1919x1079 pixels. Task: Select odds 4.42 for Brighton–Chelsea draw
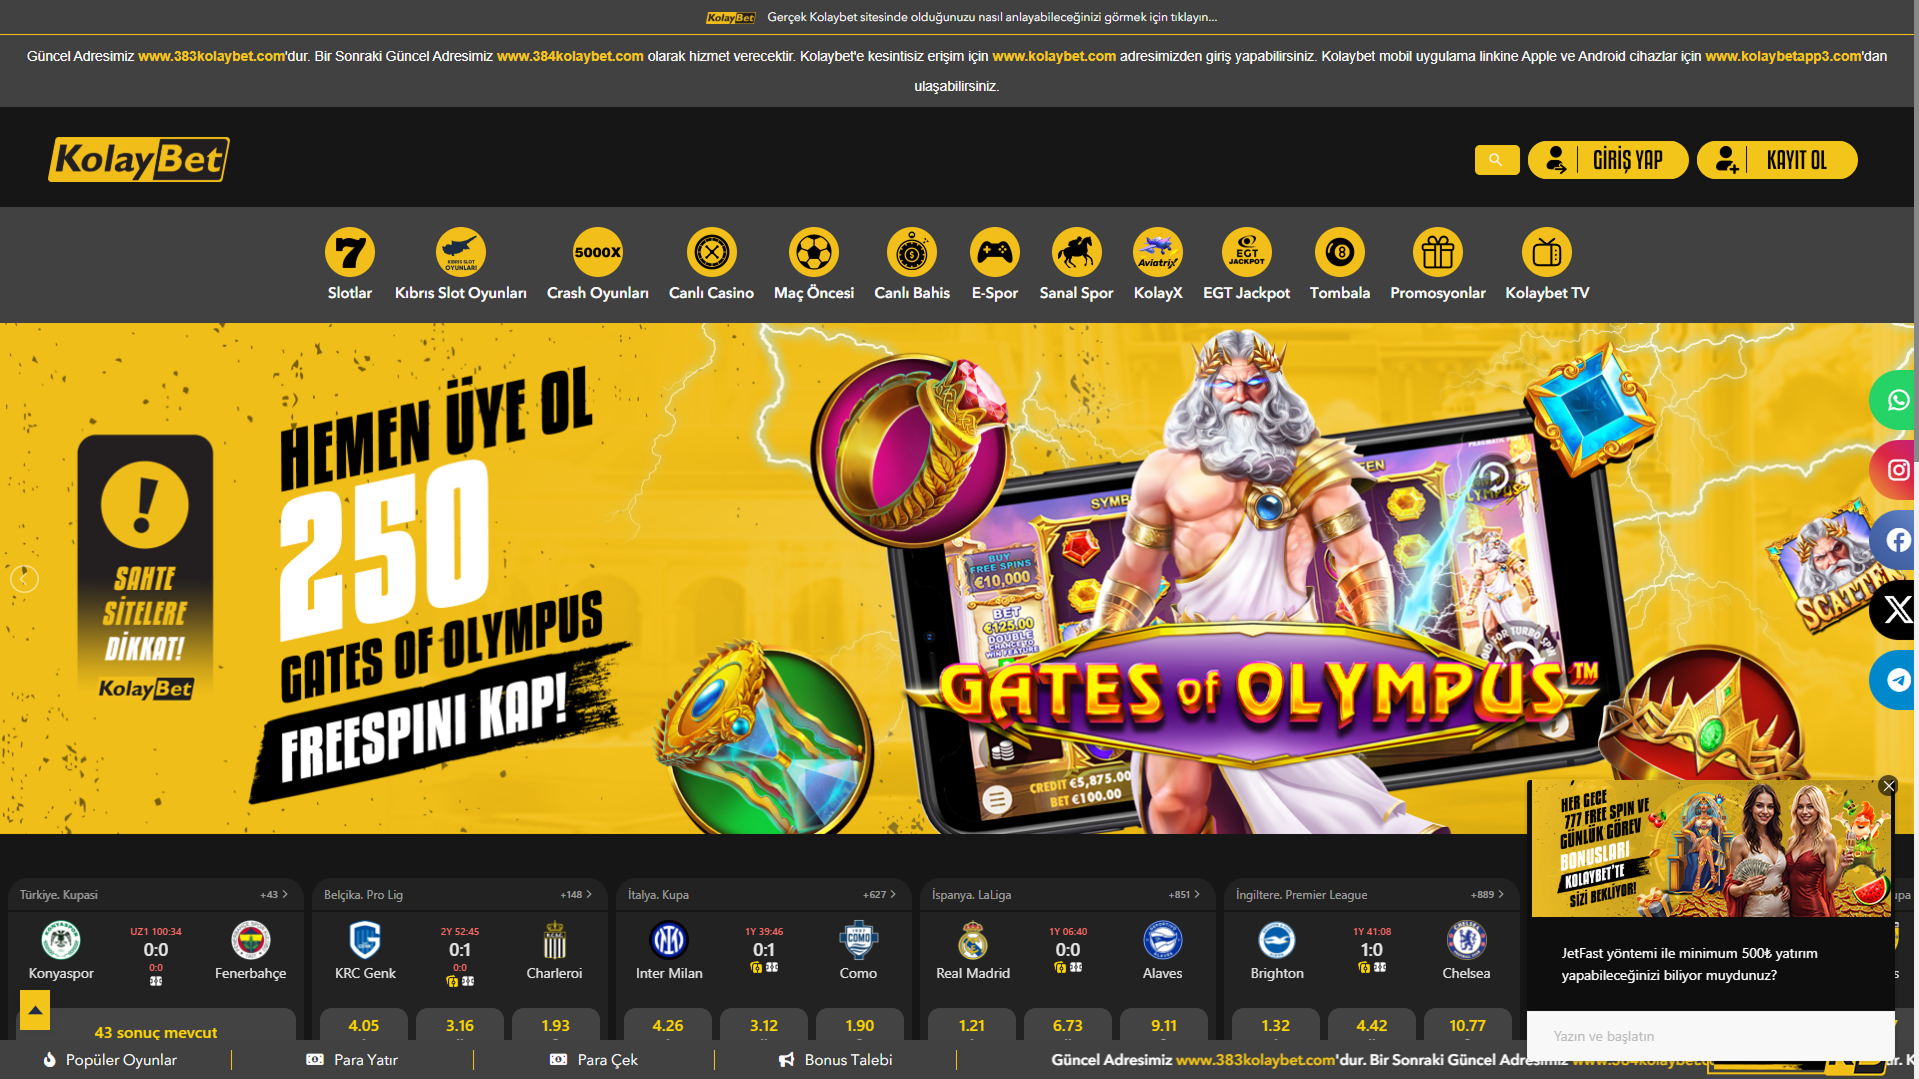(x=1372, y=1025)
